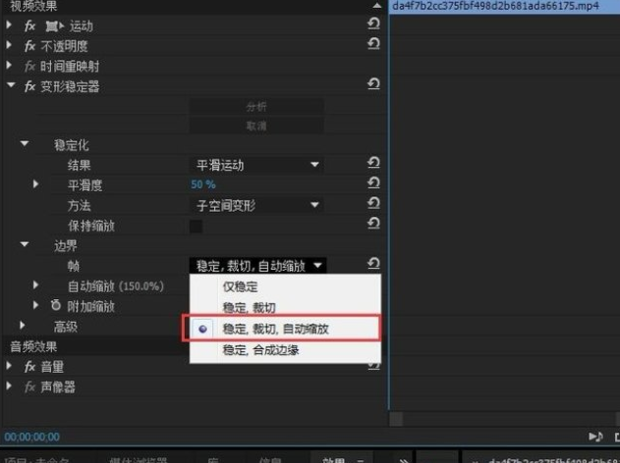Expand the 时间重映射 effect
This screenshot has height=463, width=620.
(9, 65)
